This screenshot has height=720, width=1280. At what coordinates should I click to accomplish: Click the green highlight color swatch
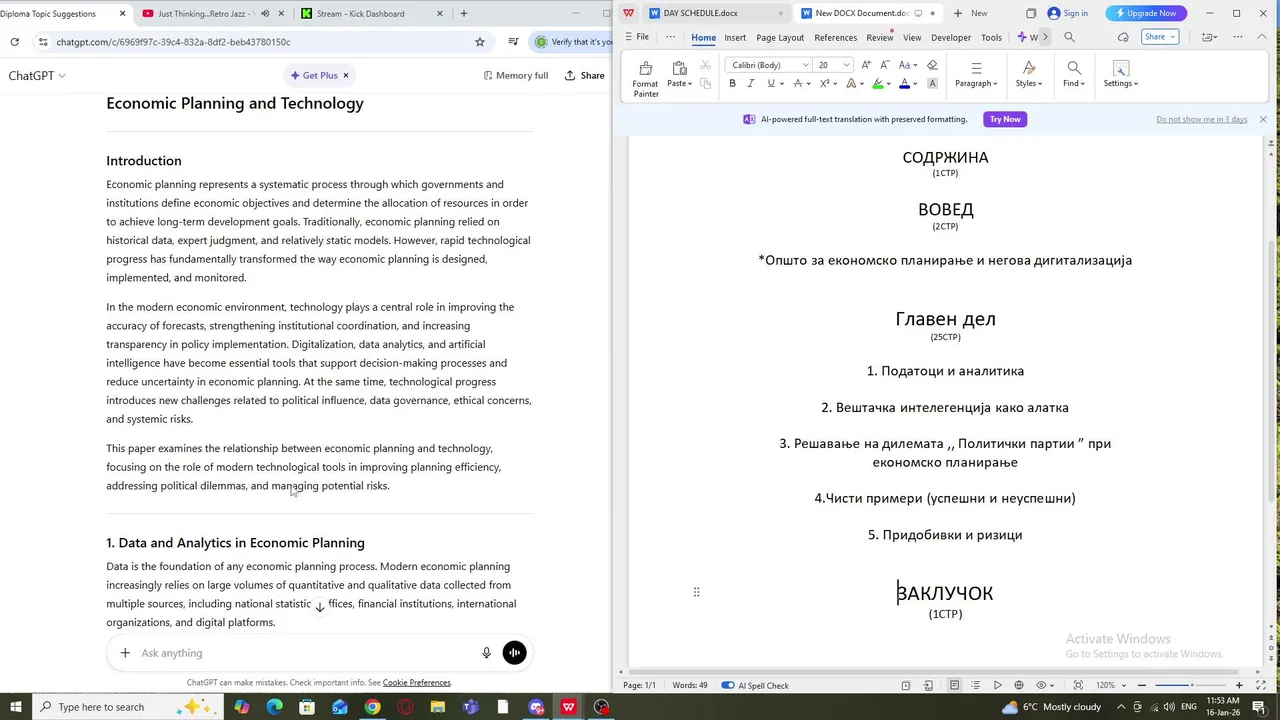click(878, 84)
